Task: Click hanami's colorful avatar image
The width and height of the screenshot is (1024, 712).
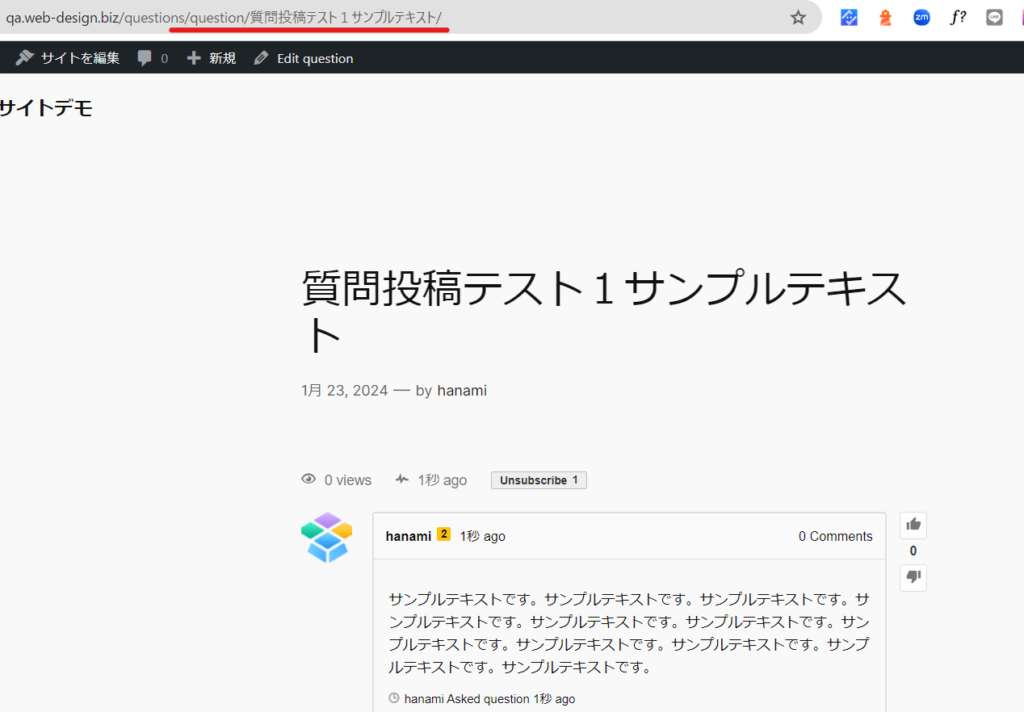Action: [x=327, y=537]
